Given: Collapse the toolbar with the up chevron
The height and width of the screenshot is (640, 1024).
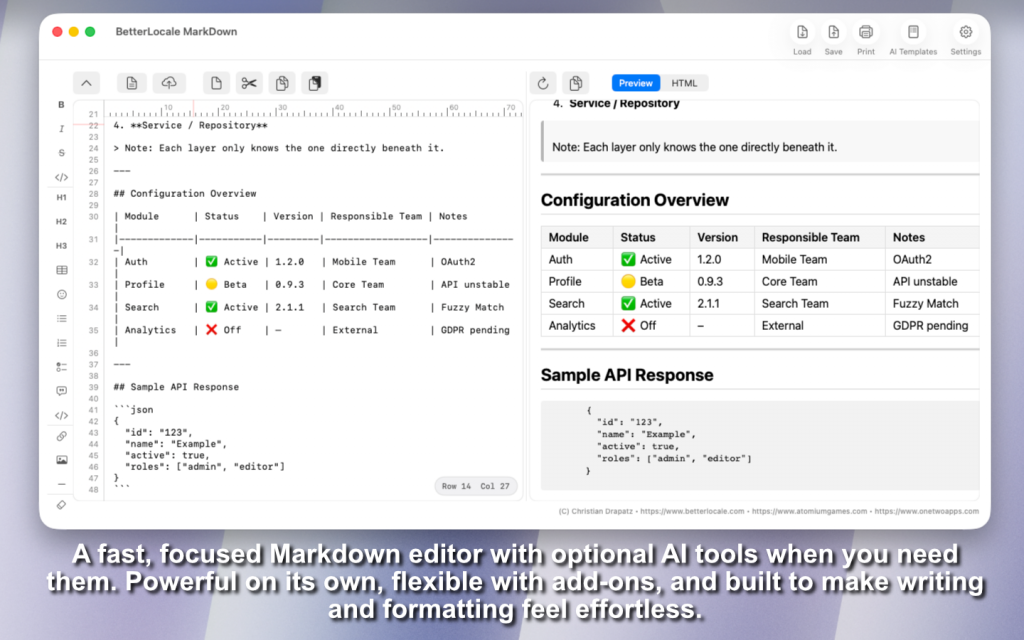Looking at the screenshot, I should (86, 83).
